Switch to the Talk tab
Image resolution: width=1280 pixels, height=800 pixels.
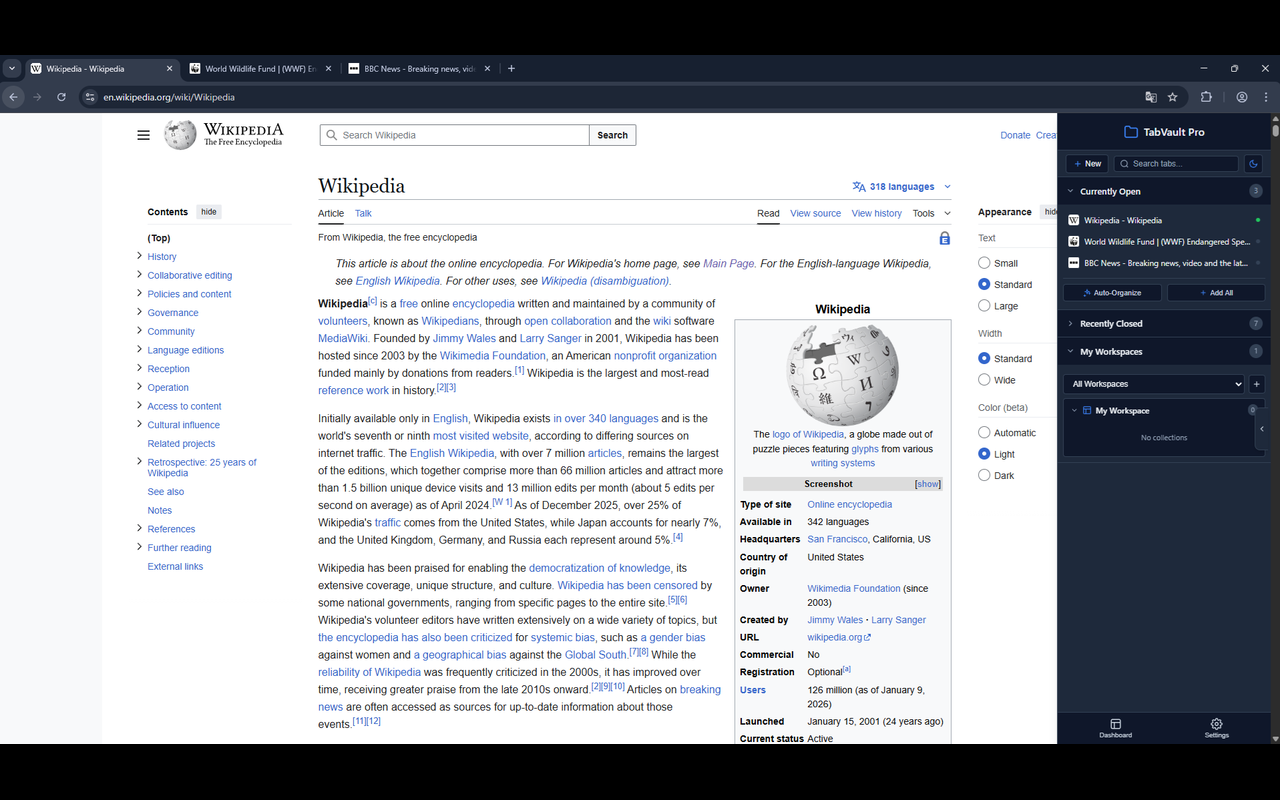point(362,213)
